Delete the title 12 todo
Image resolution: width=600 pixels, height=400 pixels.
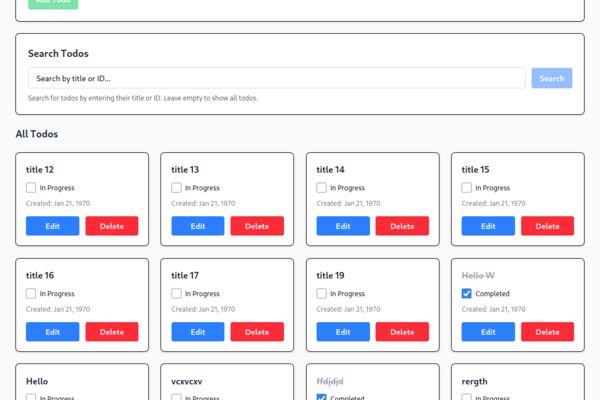pos(112,226)
